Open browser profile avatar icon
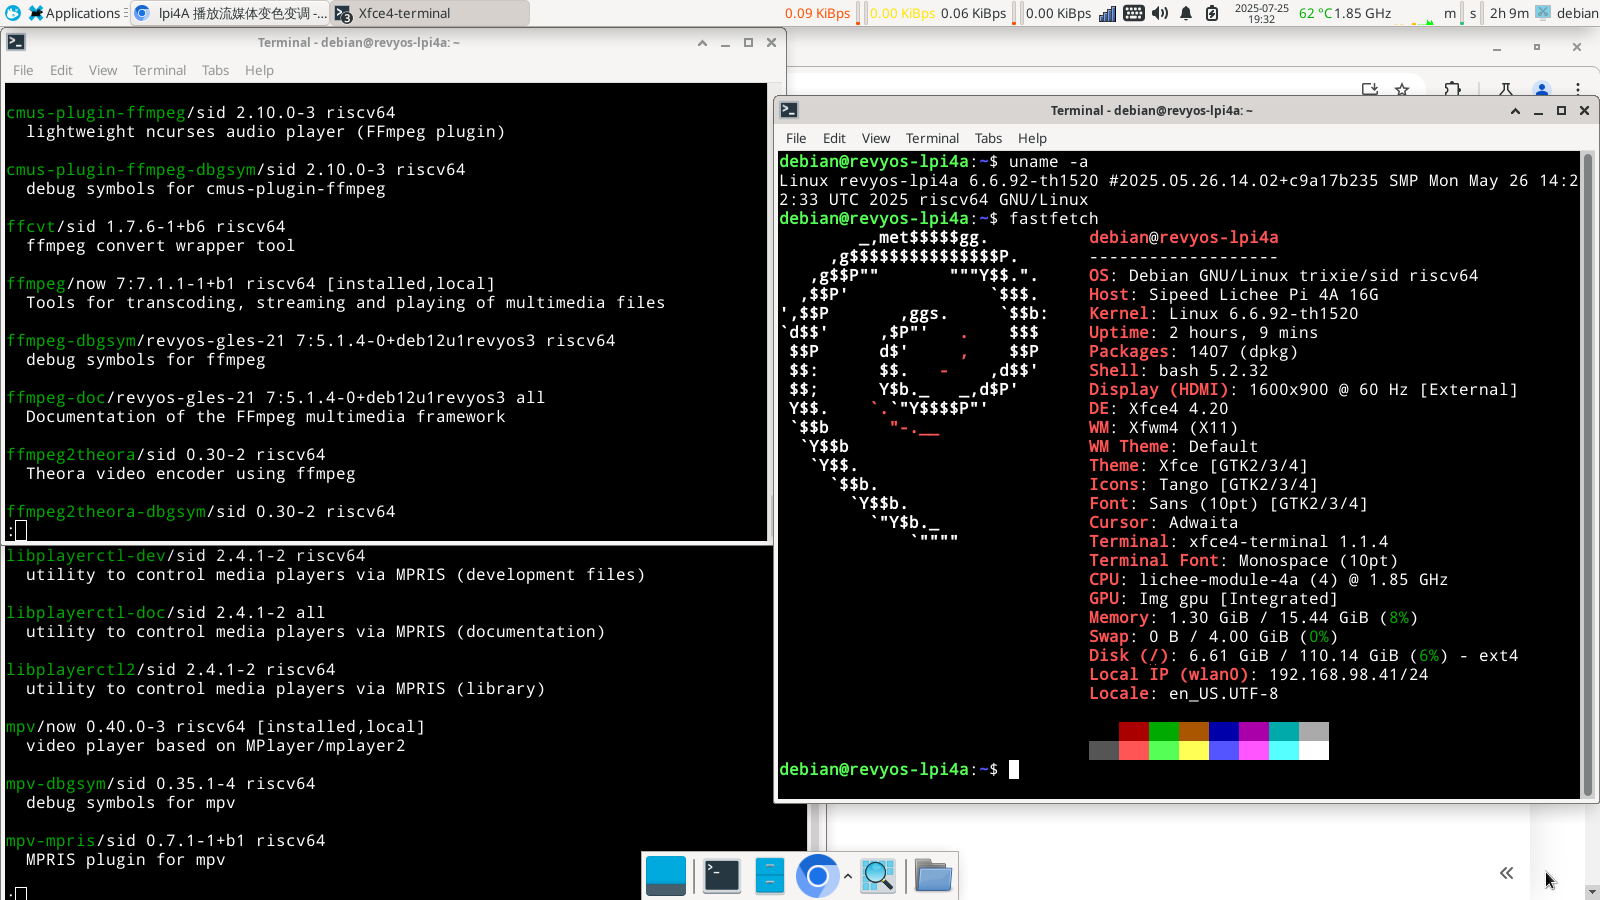 click(1542, 89)
